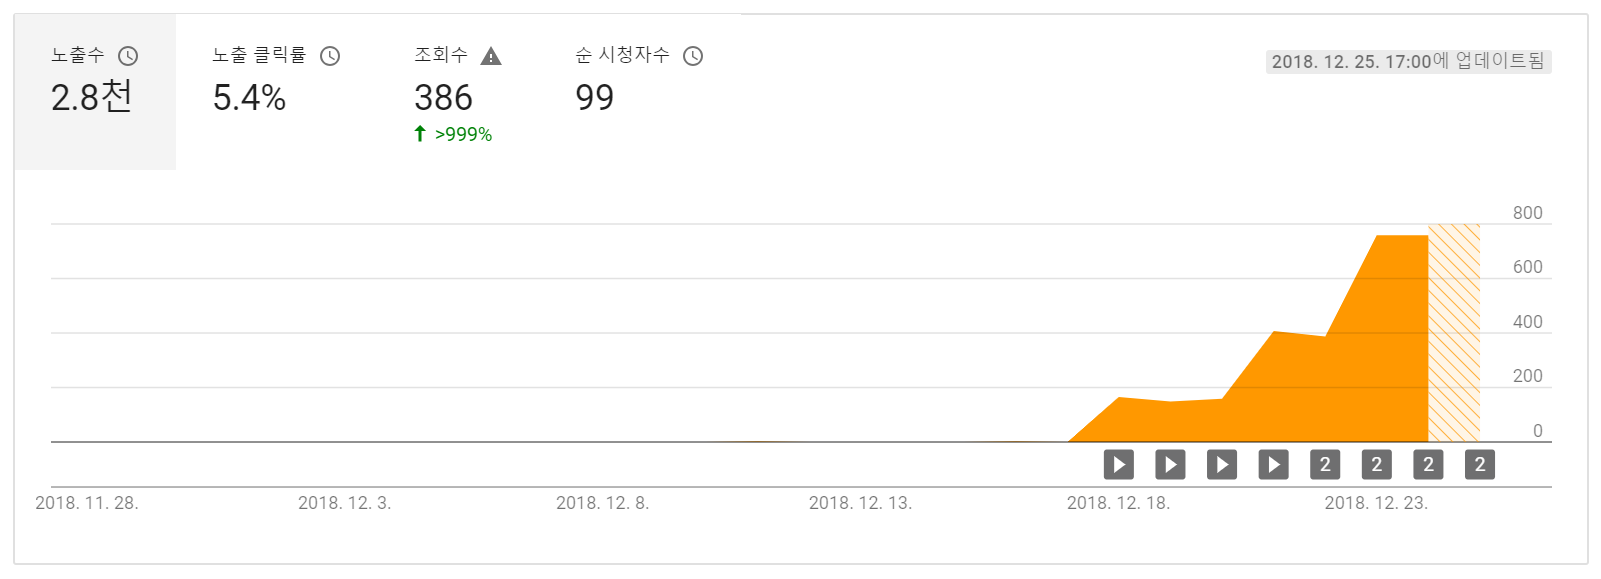This screenshot has width=1601, height=579.
Task: Click the third '2' videos marker
Action: [x=1428, y=464]
